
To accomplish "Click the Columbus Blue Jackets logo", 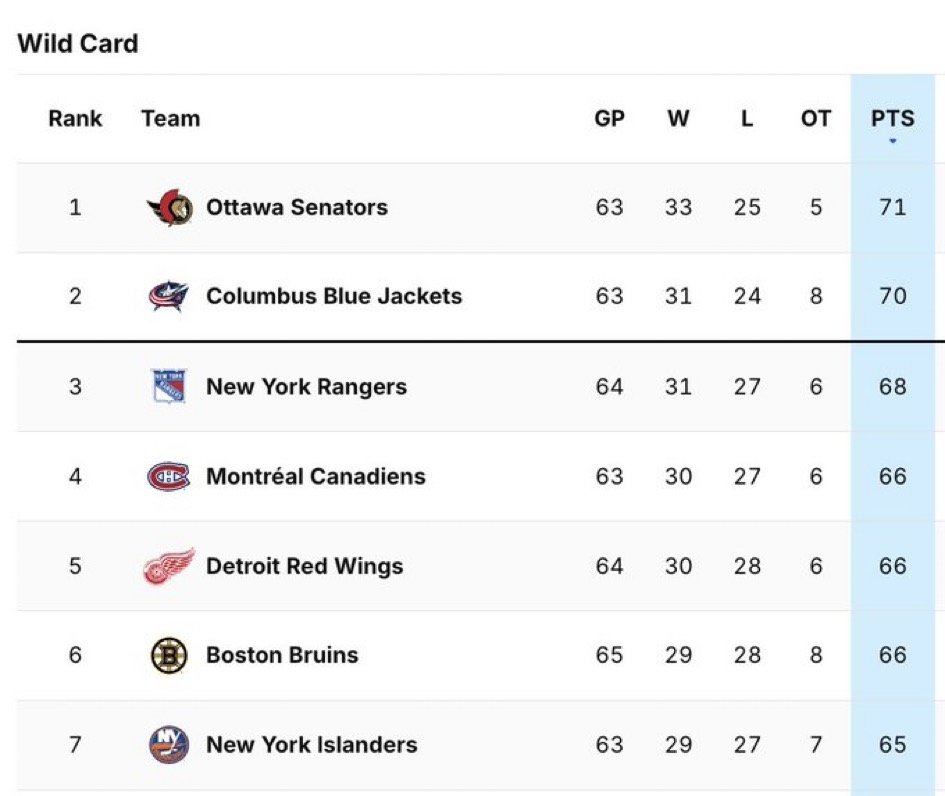I will tap(169, 296).
